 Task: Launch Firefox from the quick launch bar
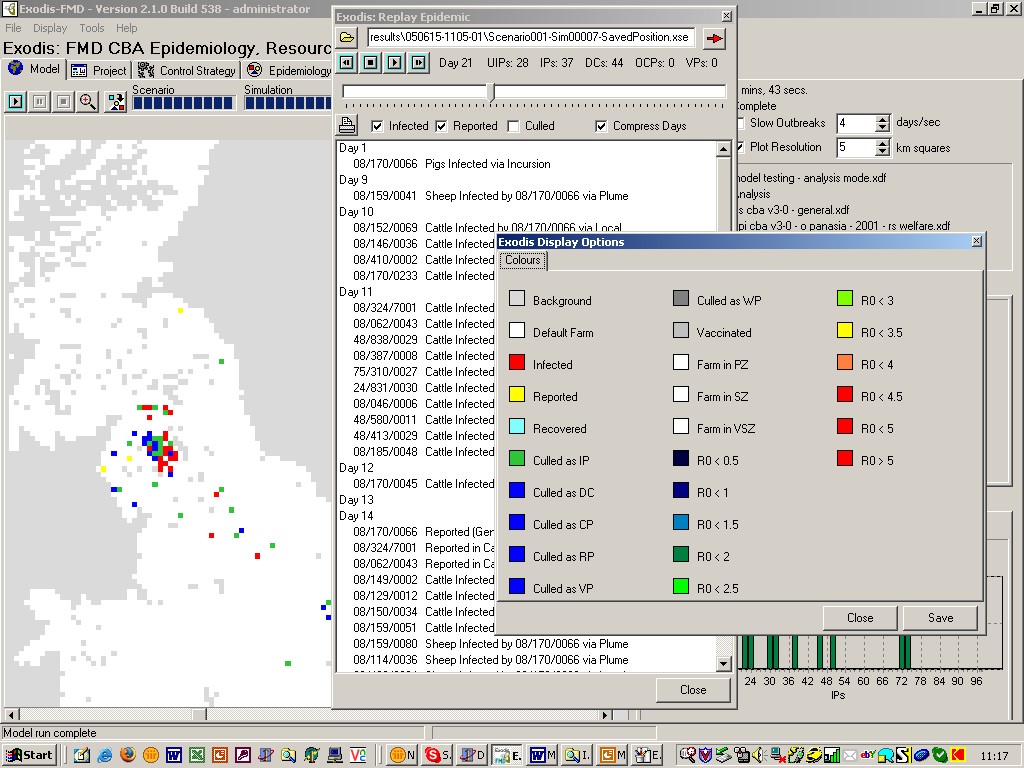128,755
